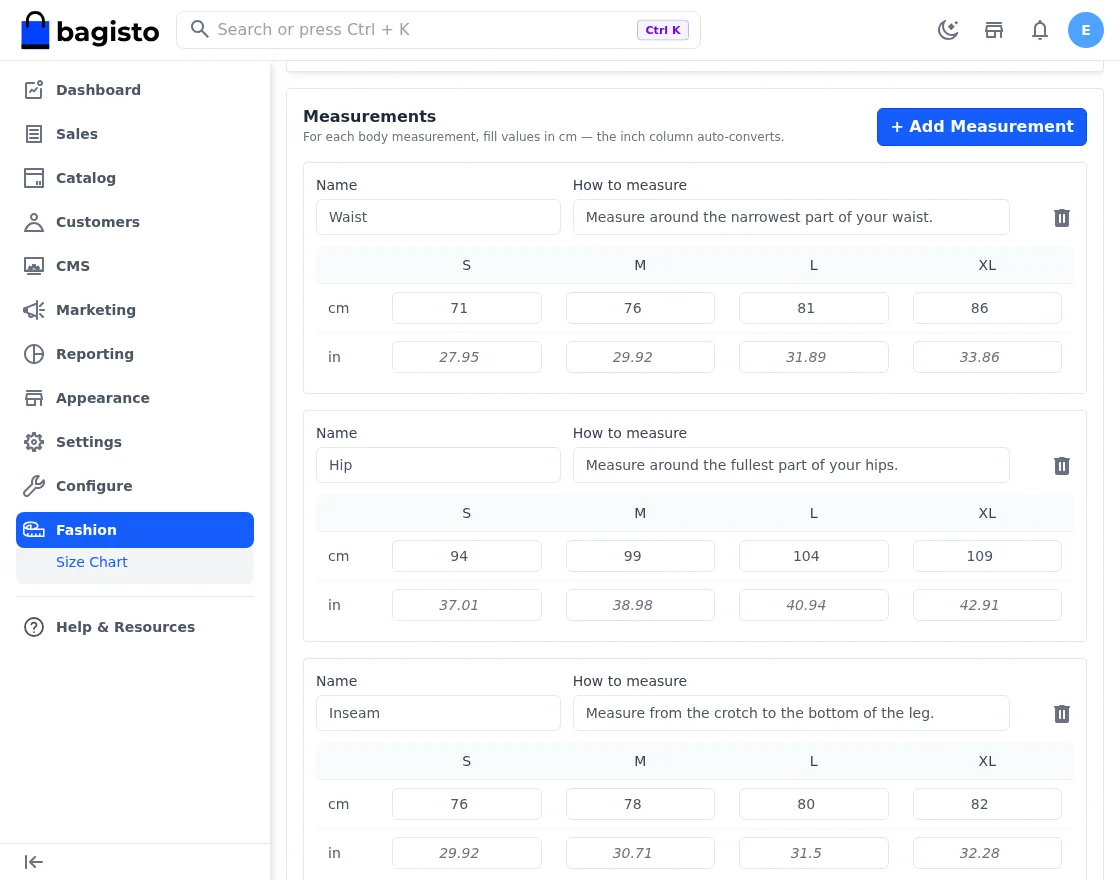
Task: Click Waist M cm field 76
Action: (x=640, y=308)
